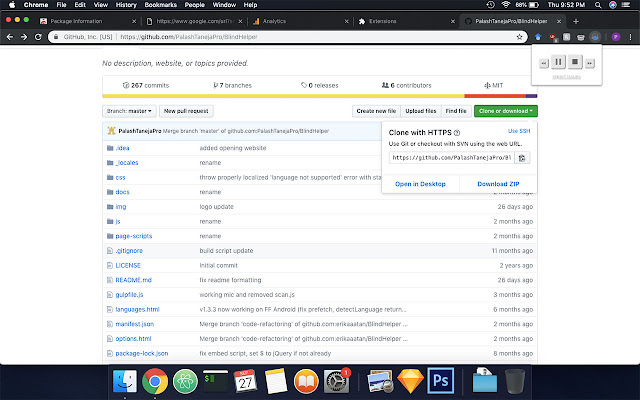640x400 pixels.
Task: Click the rewind button in extension popup
Action: pos(544,63)
